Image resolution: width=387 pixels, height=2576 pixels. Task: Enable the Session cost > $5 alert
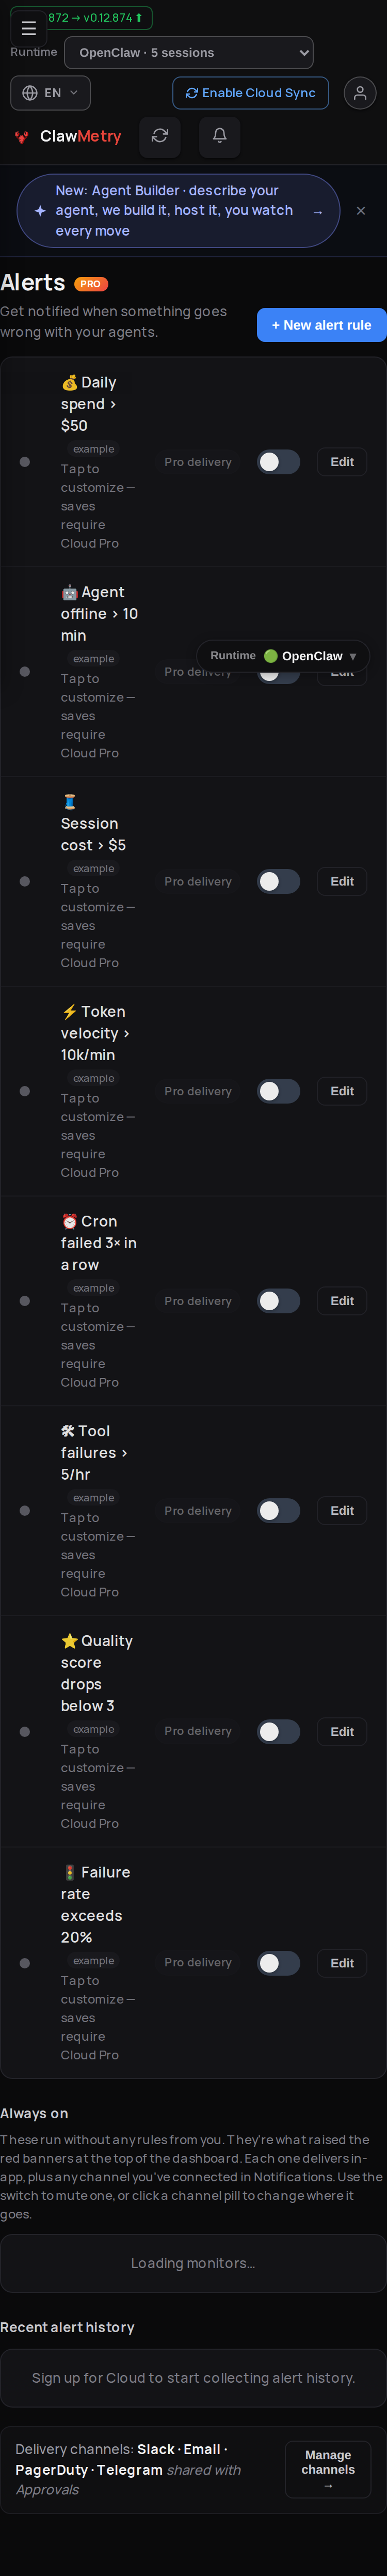278,881
